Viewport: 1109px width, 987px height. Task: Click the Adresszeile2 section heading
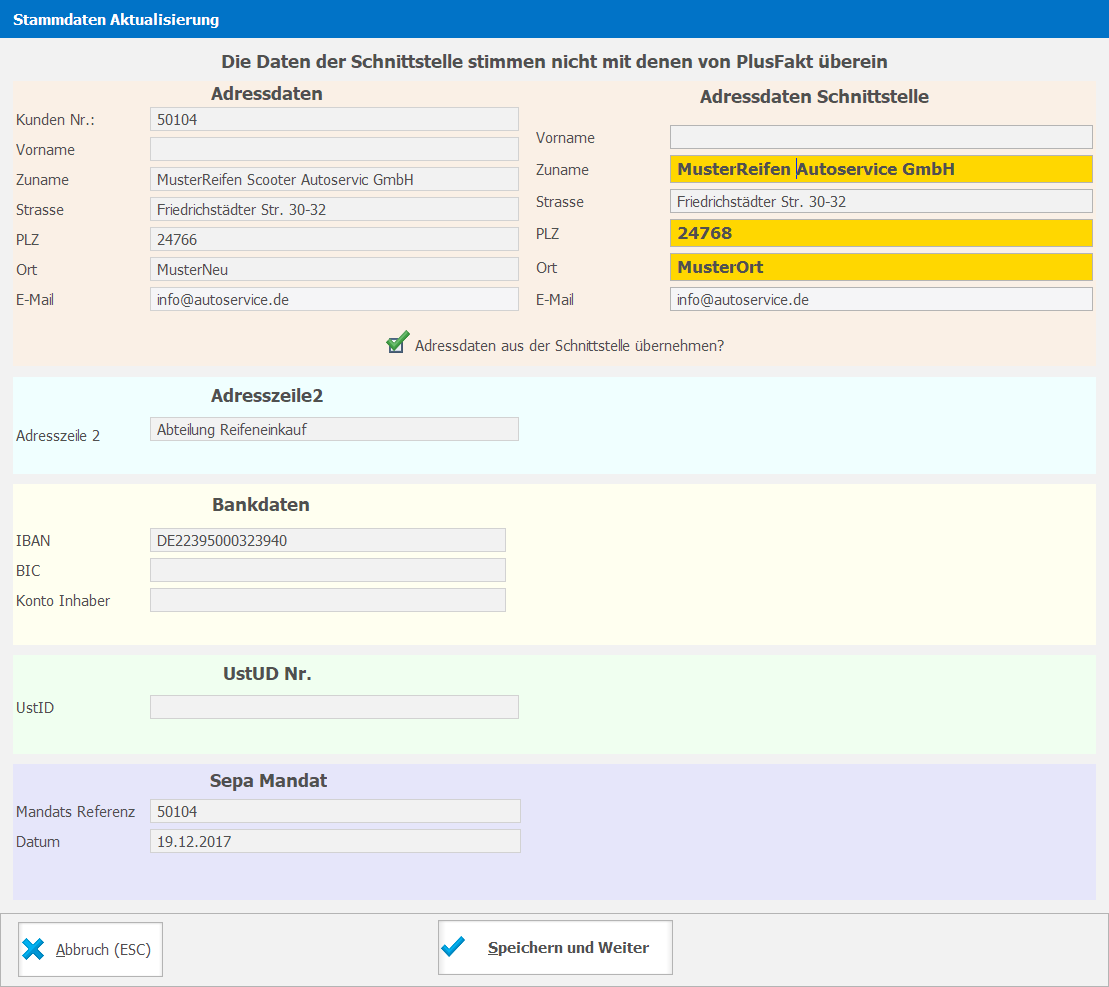click(267, 396)
